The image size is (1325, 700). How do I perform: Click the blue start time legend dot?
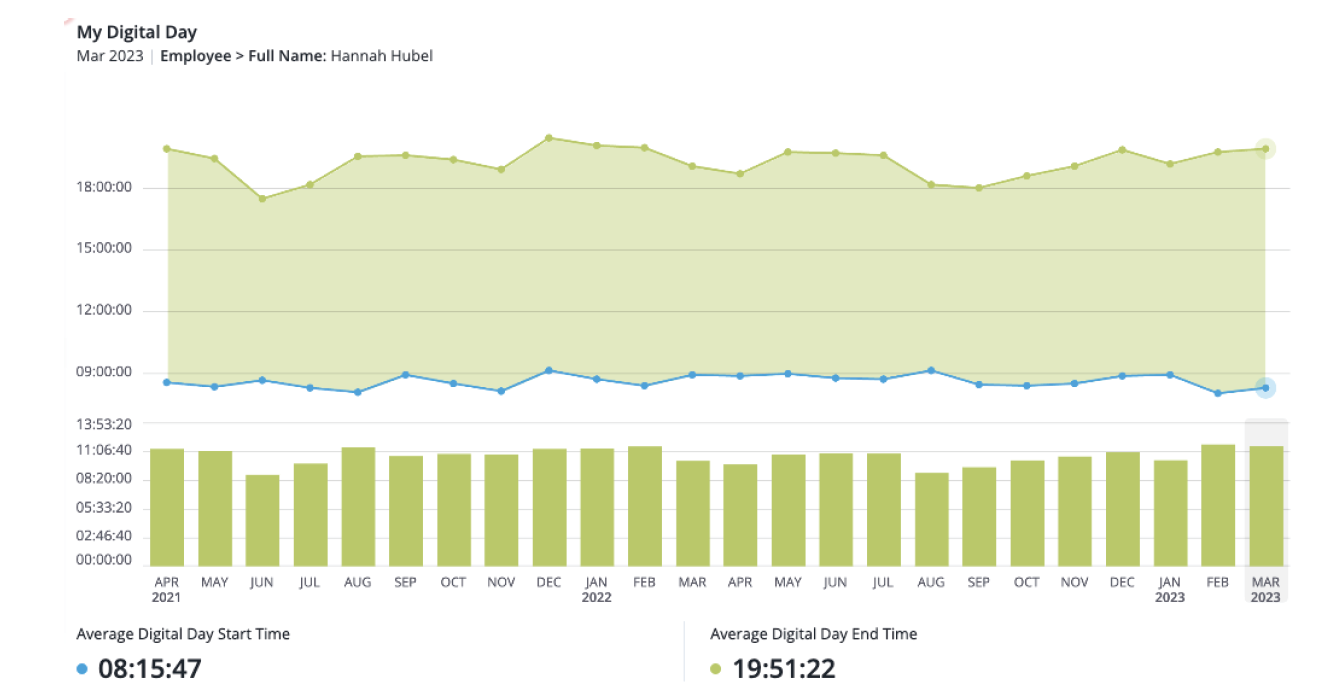click(x=82, y=669)
